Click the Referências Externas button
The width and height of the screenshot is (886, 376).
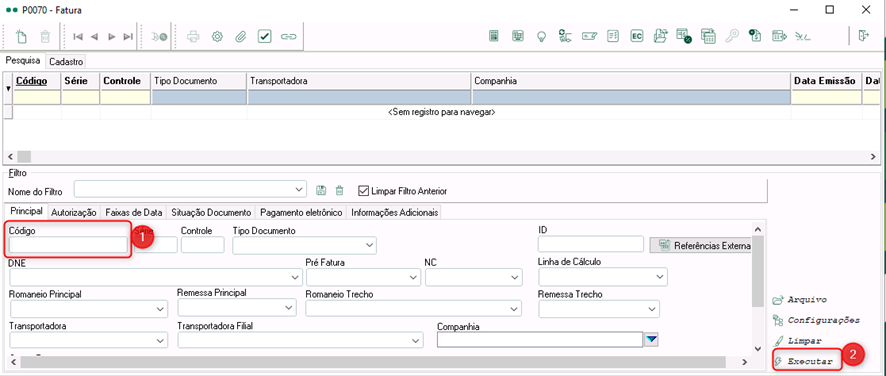point(700,245)
